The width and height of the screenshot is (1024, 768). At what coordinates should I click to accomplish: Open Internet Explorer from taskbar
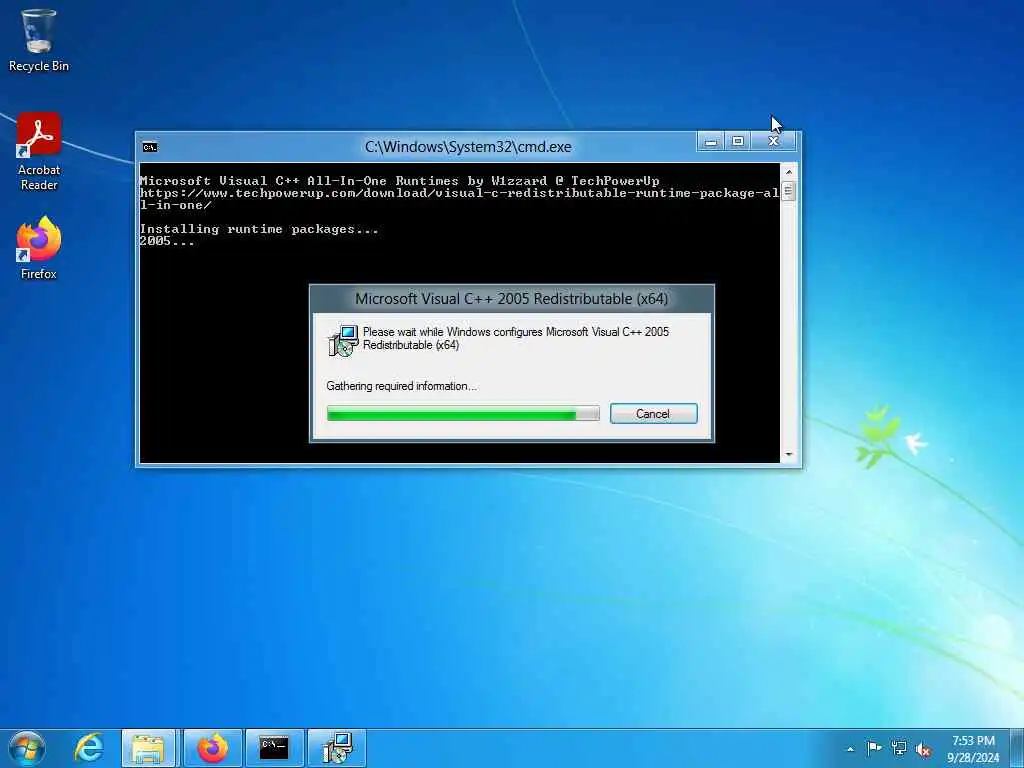point(89,748)
